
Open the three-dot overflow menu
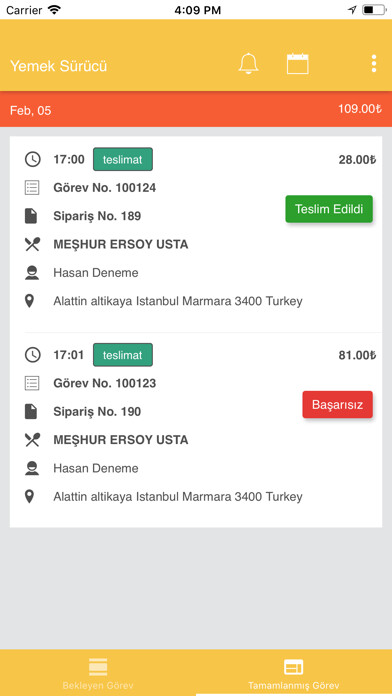[374, 63]
